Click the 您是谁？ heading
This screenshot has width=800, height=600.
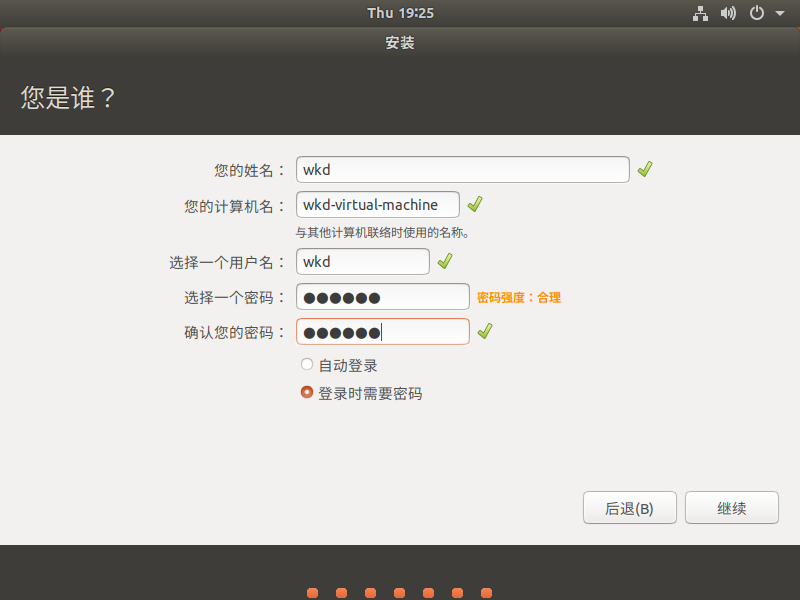pos(68,97)
